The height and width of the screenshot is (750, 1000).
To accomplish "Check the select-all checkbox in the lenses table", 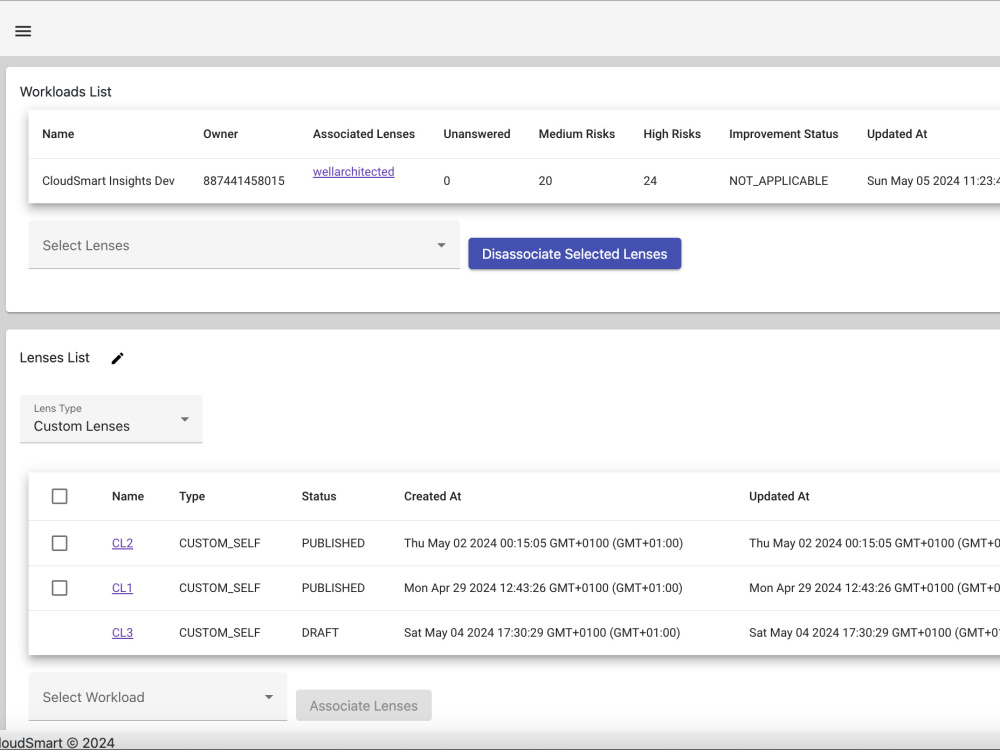I will pyautogui.click(x=59, y=496).
